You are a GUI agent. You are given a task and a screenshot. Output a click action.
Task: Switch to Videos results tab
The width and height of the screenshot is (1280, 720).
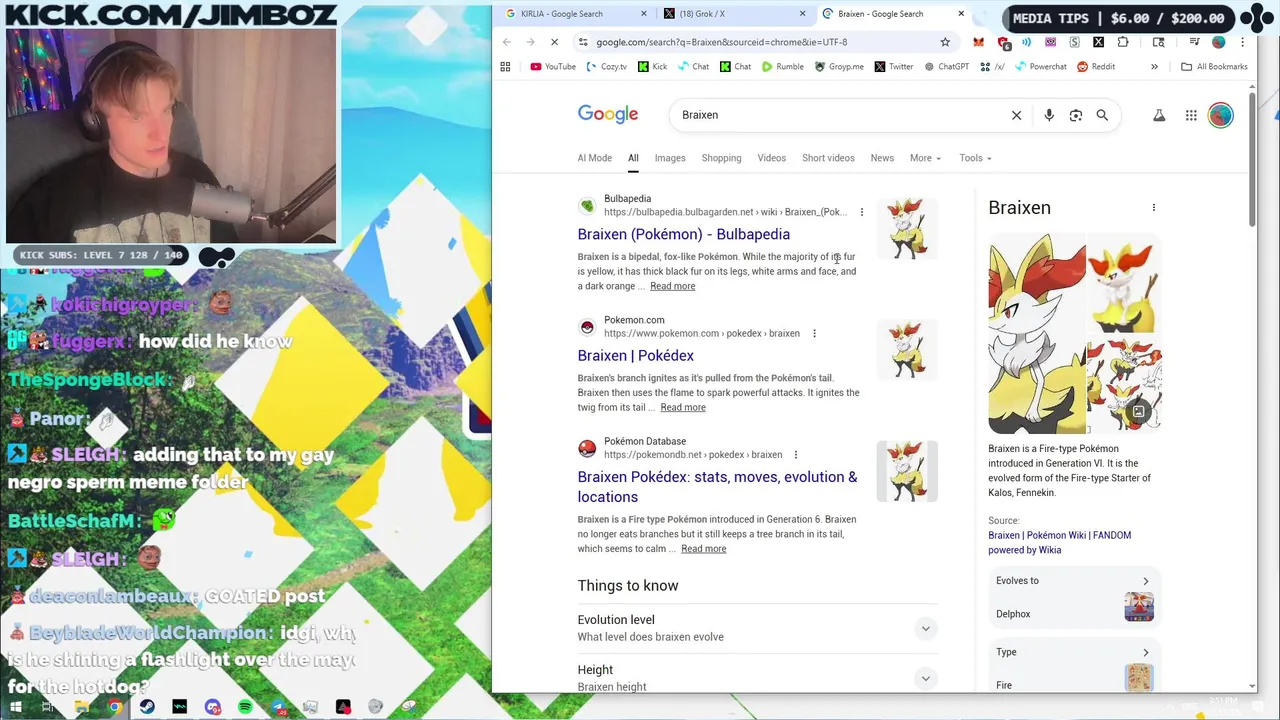click(x=771, y=158)
